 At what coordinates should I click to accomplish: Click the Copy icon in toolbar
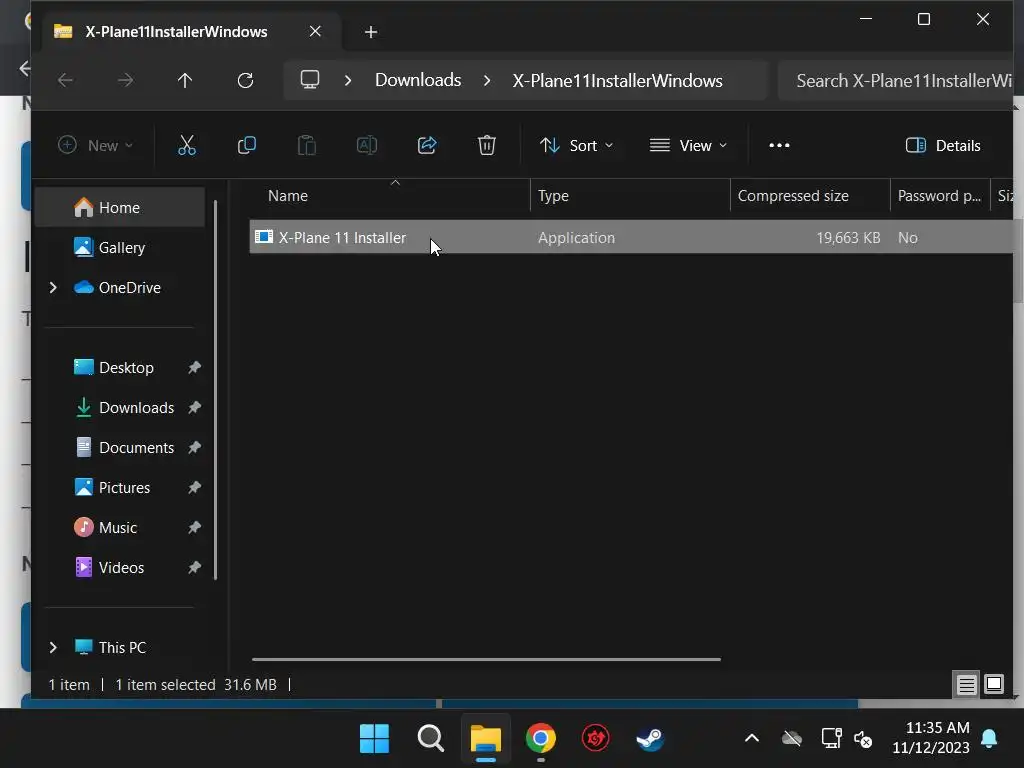pos(246,145)
